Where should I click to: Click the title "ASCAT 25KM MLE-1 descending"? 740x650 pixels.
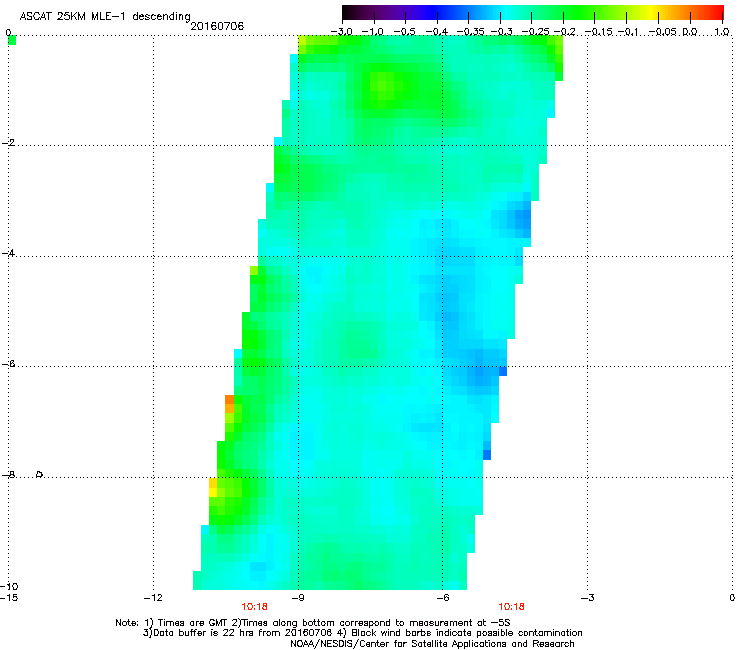pos(105,16)
